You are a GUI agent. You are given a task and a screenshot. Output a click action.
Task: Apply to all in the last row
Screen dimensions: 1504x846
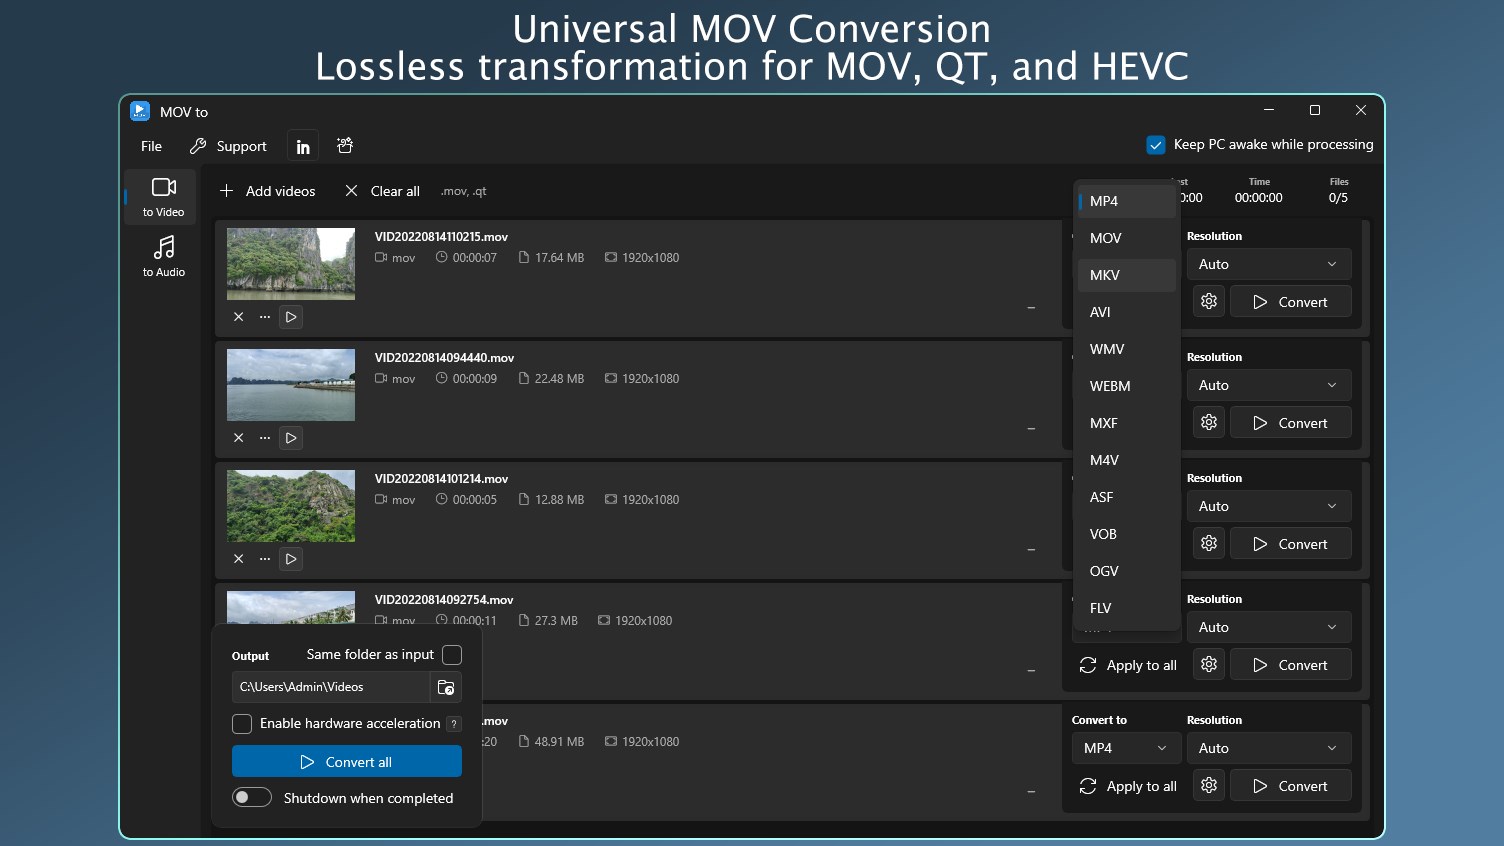1128,786
